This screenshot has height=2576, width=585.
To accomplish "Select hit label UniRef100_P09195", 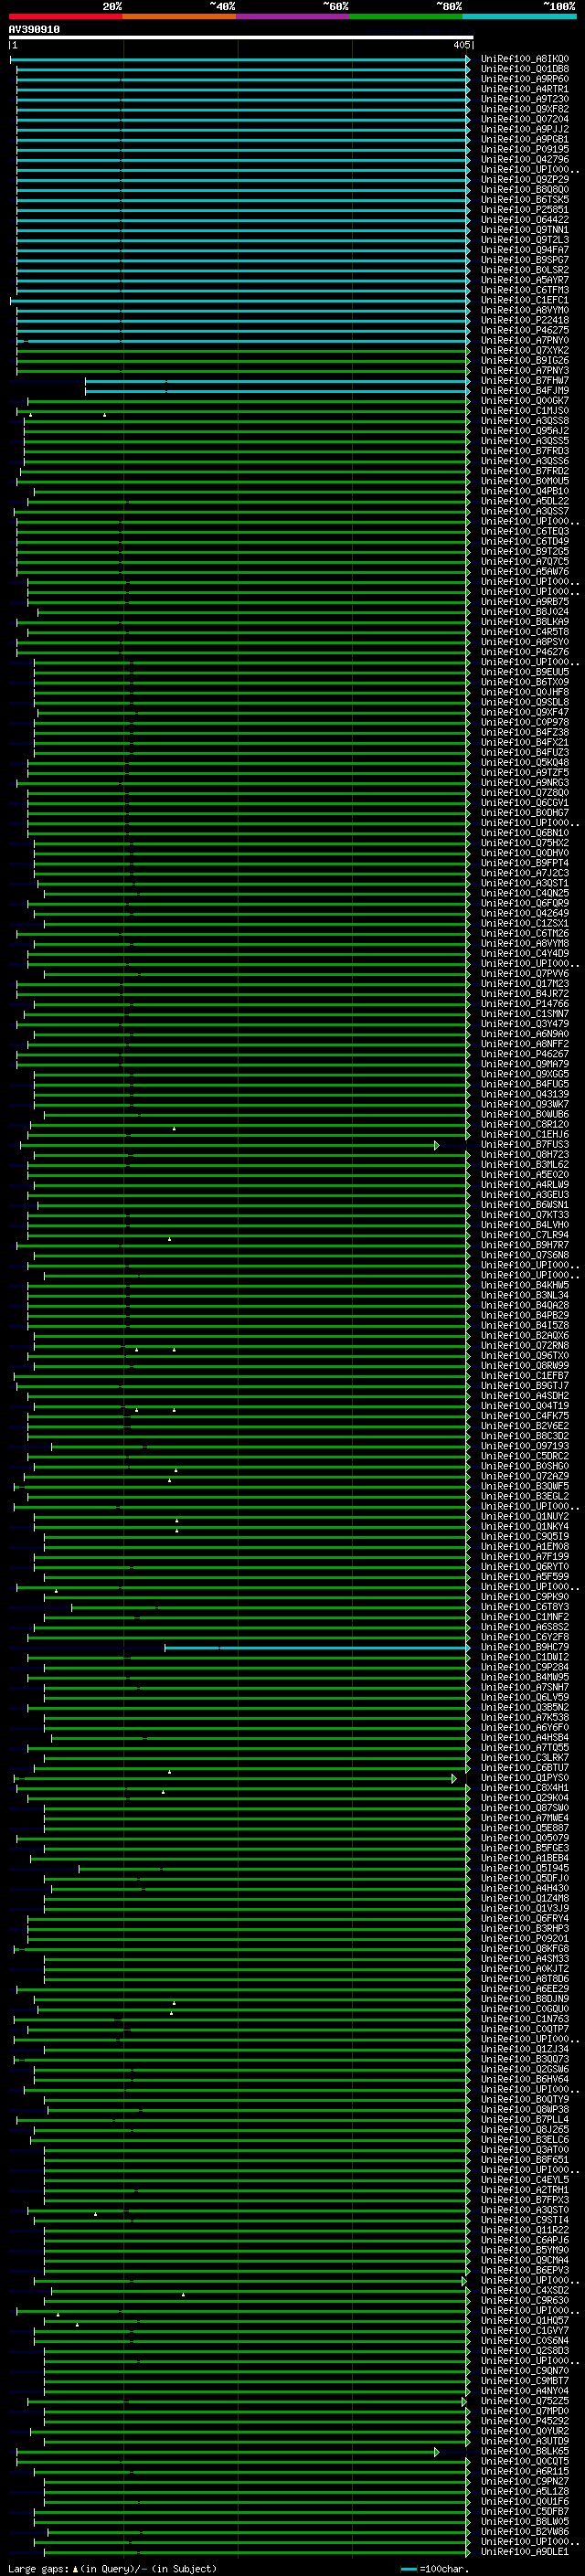I will pos(525,149).
